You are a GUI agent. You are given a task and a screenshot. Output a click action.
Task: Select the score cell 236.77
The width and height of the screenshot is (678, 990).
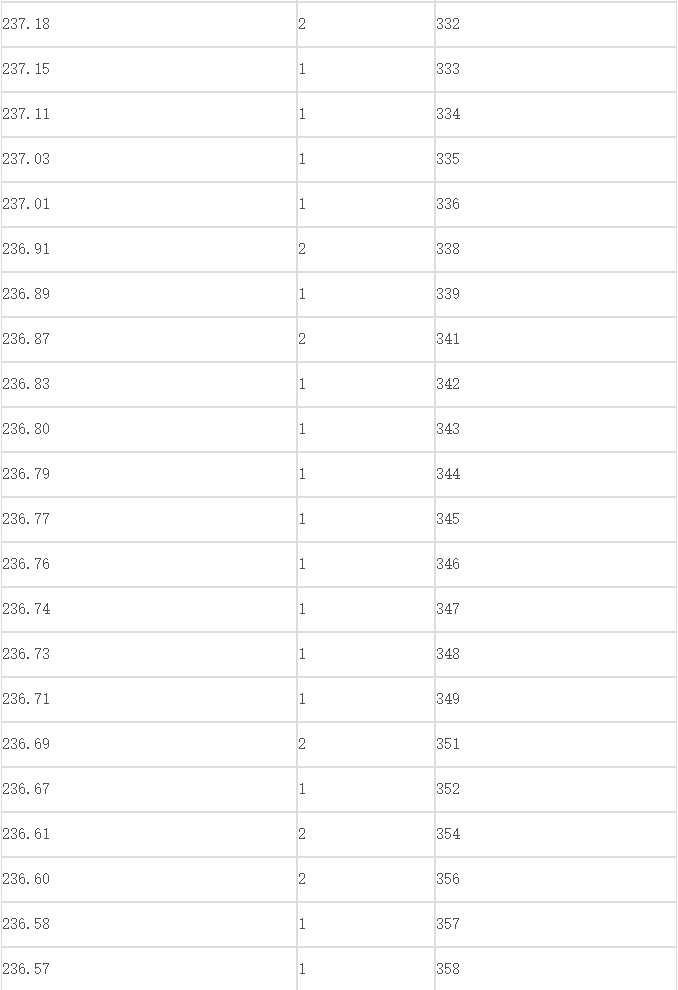[x=149, y=519]
